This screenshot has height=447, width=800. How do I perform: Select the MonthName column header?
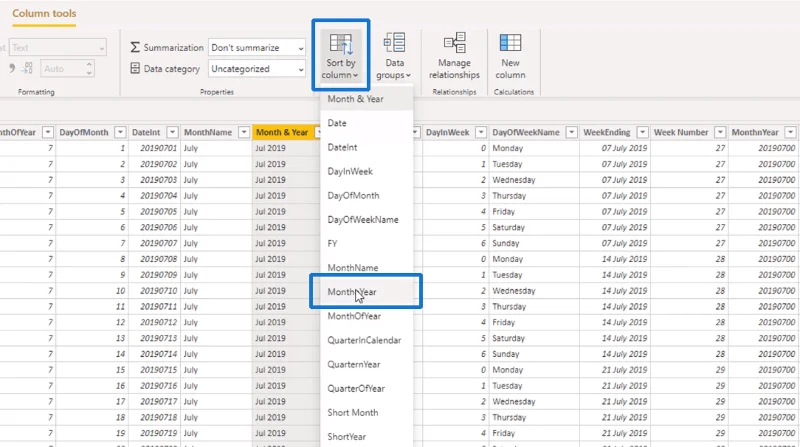(208, 132)
